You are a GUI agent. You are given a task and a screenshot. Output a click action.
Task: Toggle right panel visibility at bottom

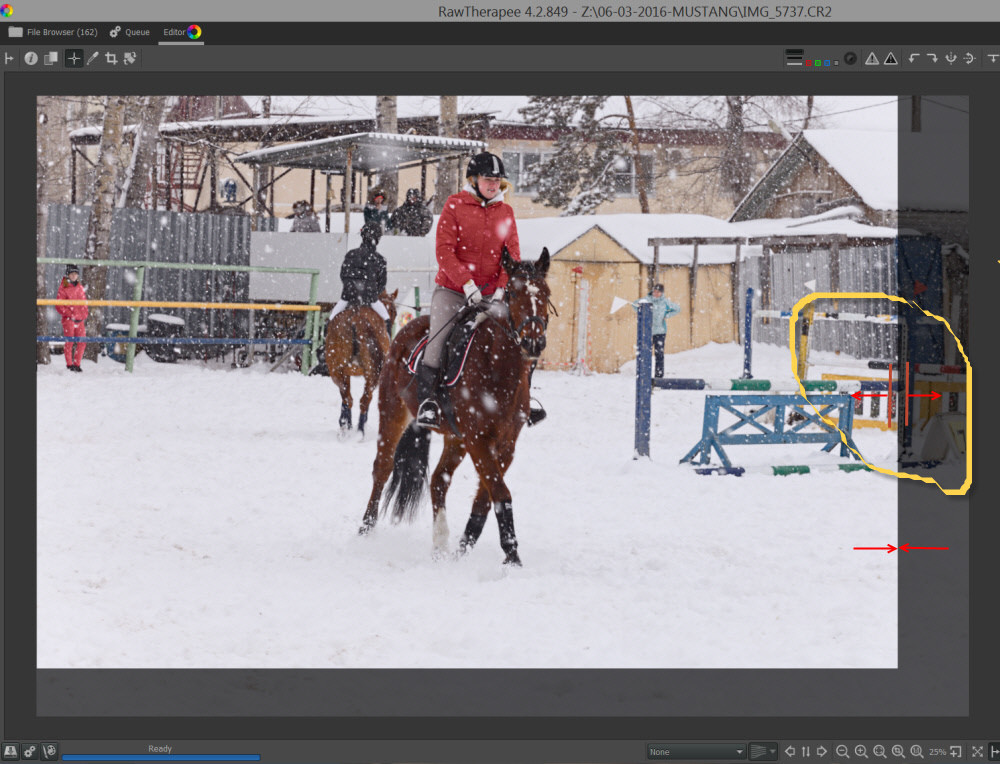coord(994,752)
